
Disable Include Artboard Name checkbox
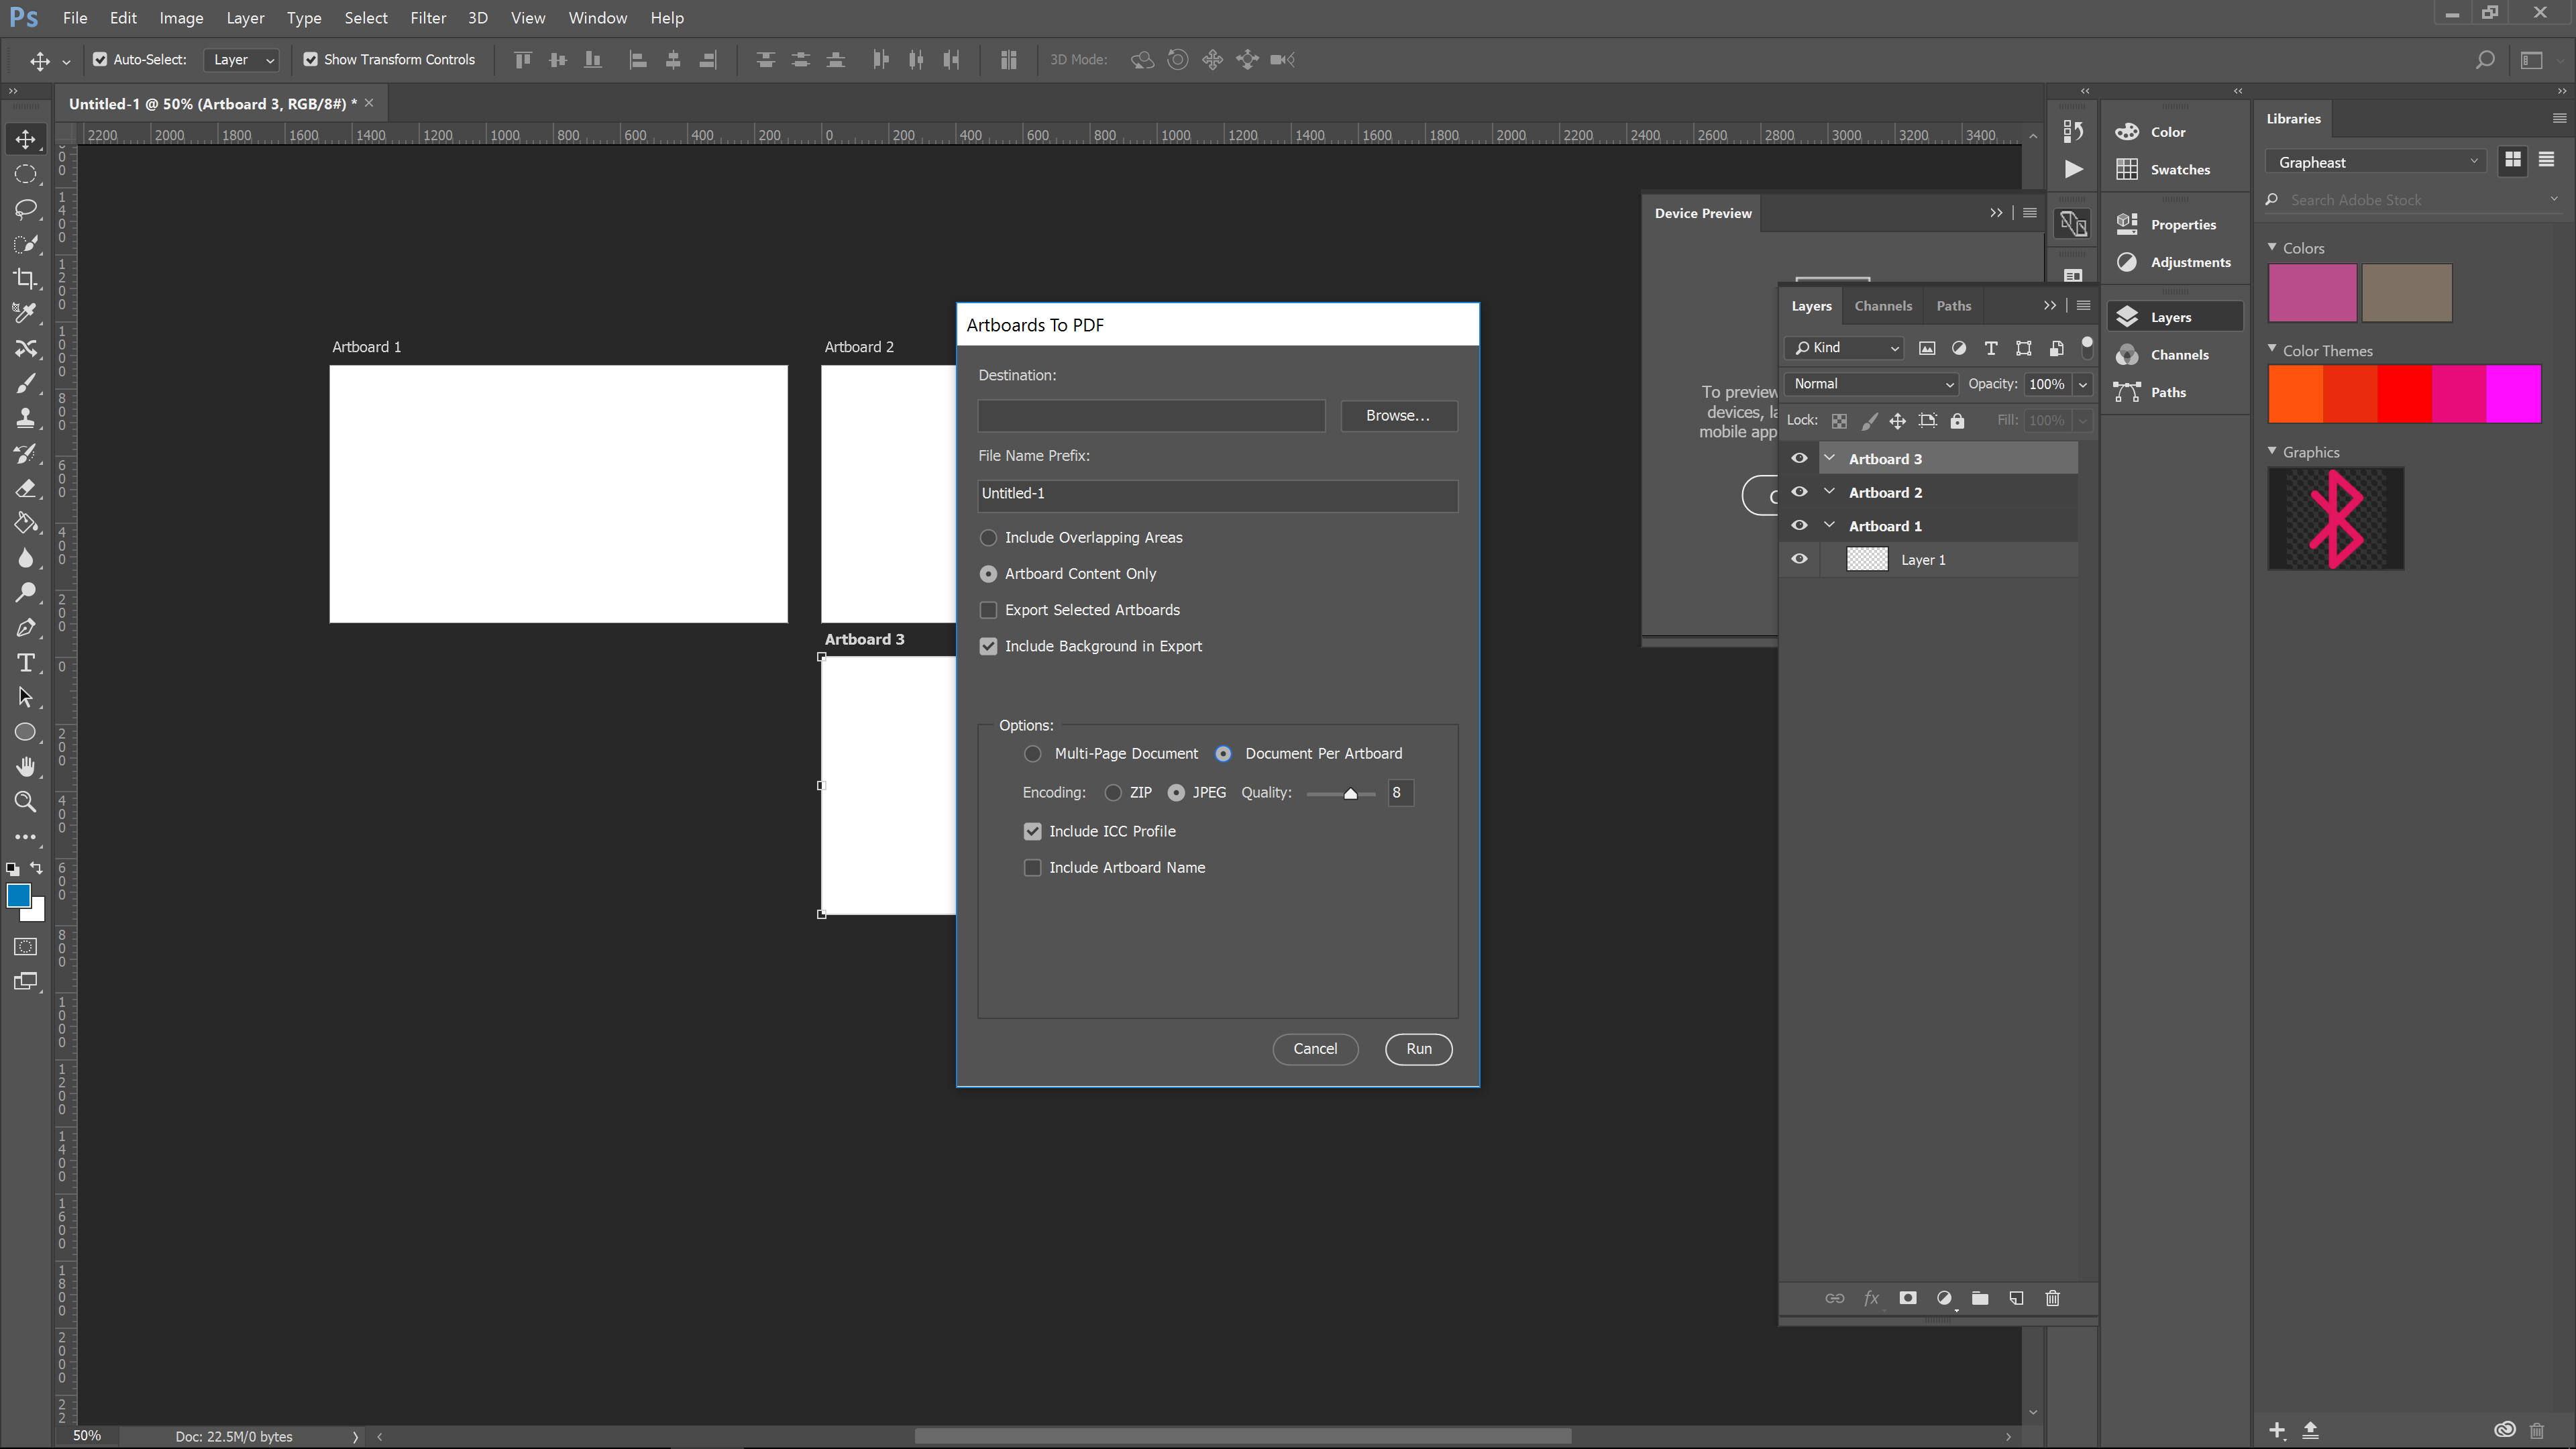pyautogui.click(x=1033, y=867)
